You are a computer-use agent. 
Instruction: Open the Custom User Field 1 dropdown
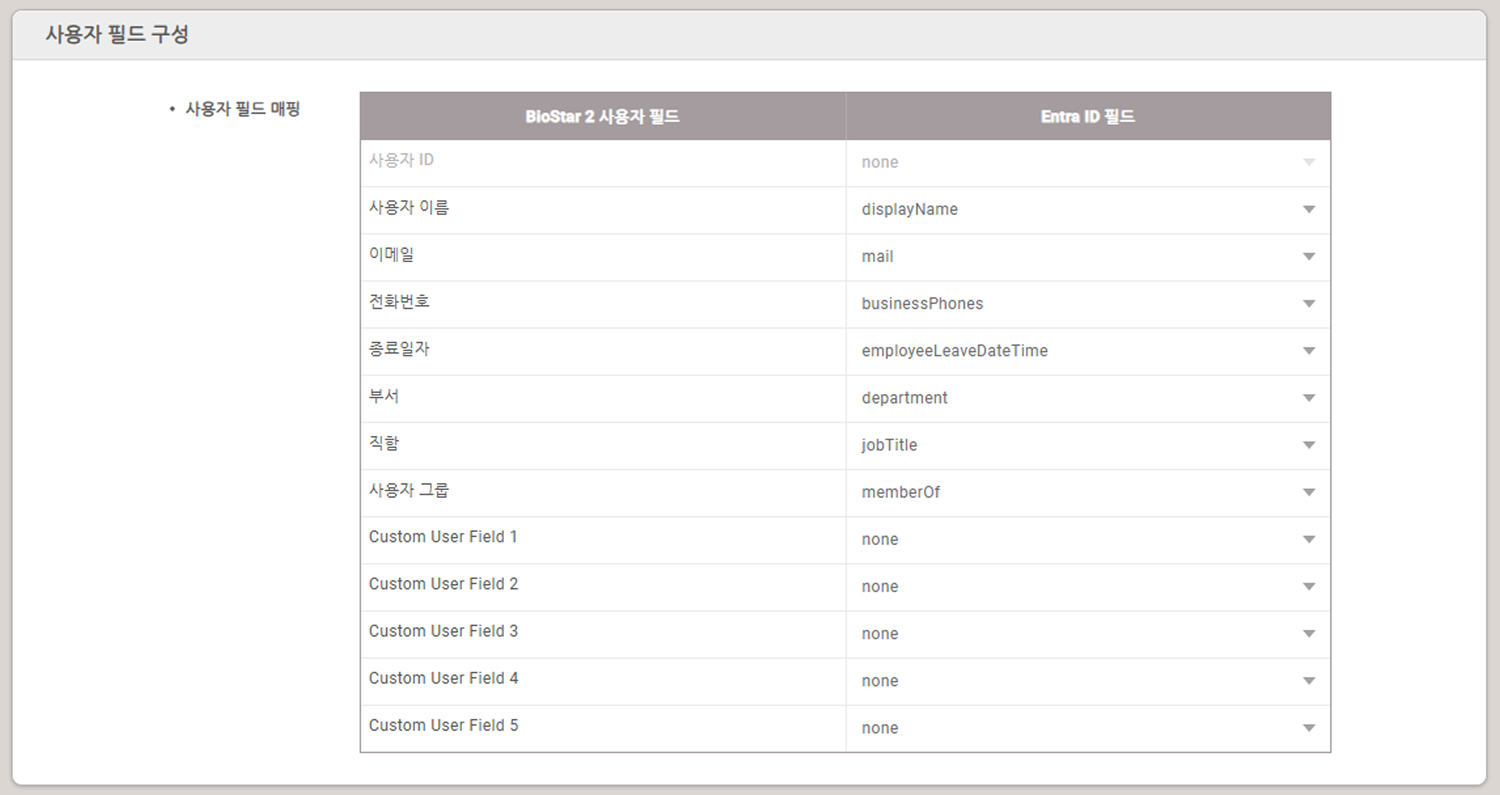[x=1088, y=539]
